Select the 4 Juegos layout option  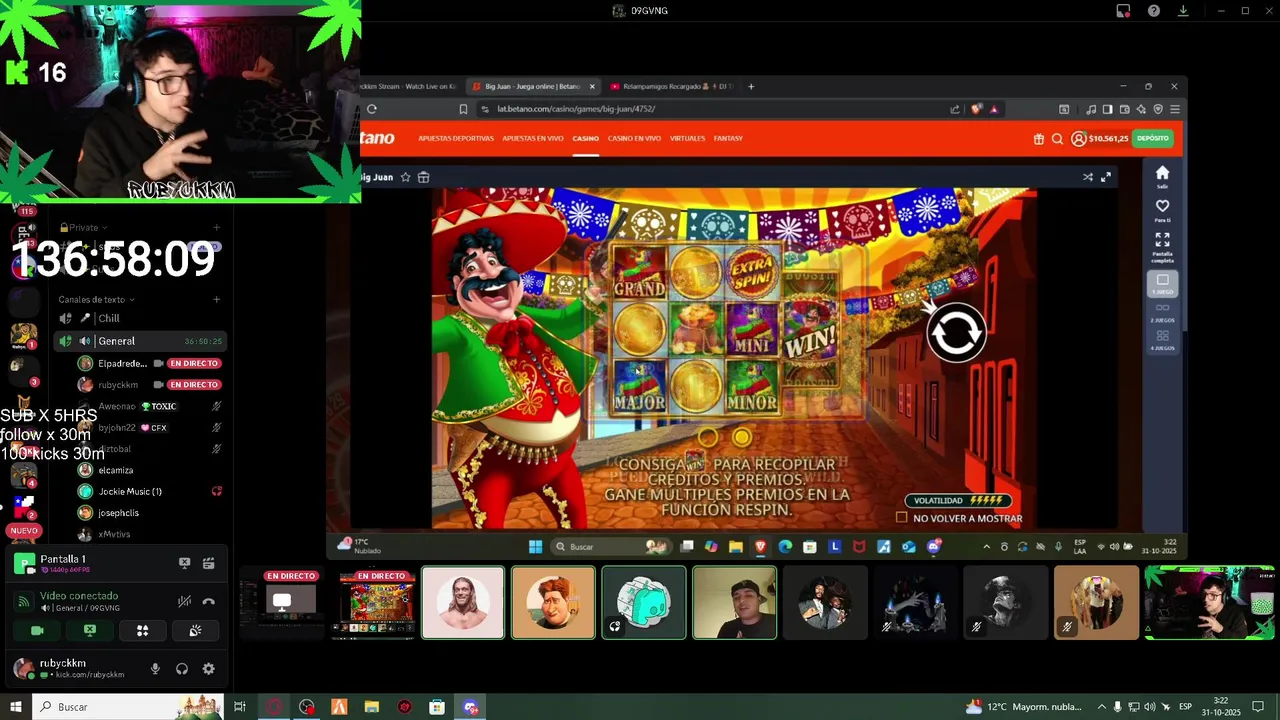point(1162,340)
